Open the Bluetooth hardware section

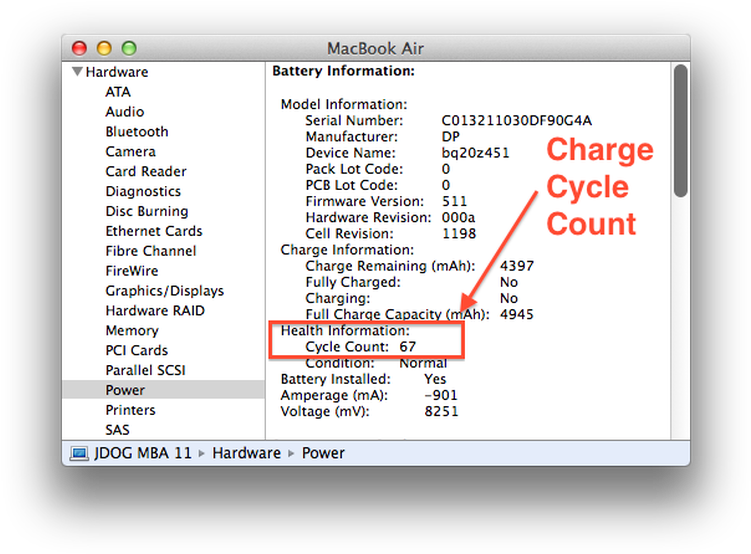(x=137, y=132)
